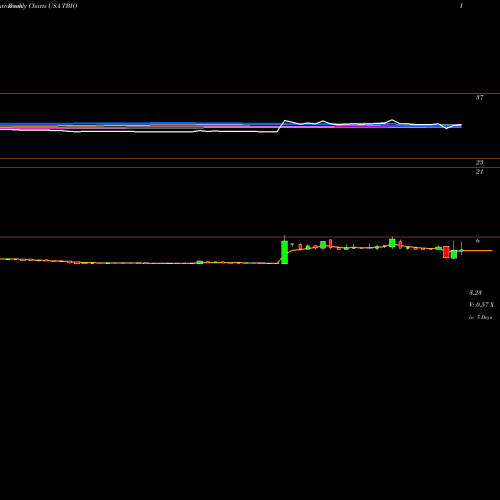This screenshot has width=500, height=500.
Task: Click the 6 price level label
Action: coord(478,241)
